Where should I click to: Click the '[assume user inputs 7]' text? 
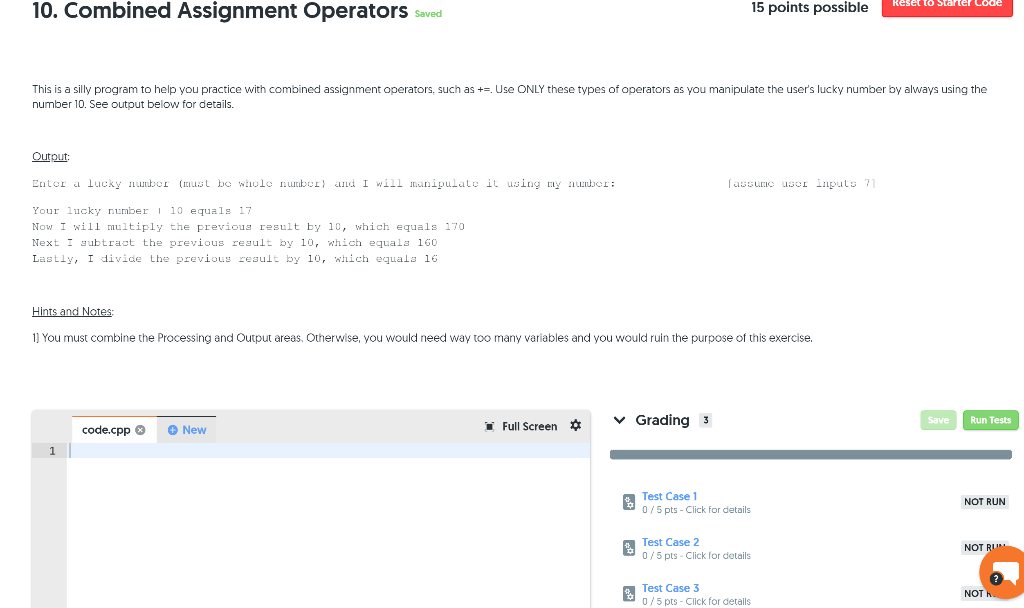pyautogui.click(x=801, y=184)
